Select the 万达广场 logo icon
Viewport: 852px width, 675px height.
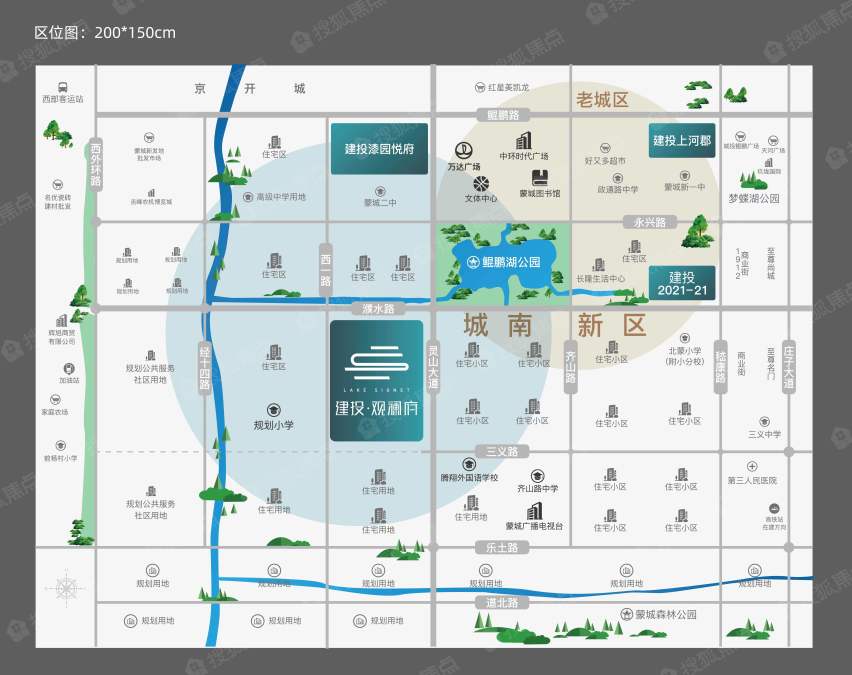tap(463, 151)
